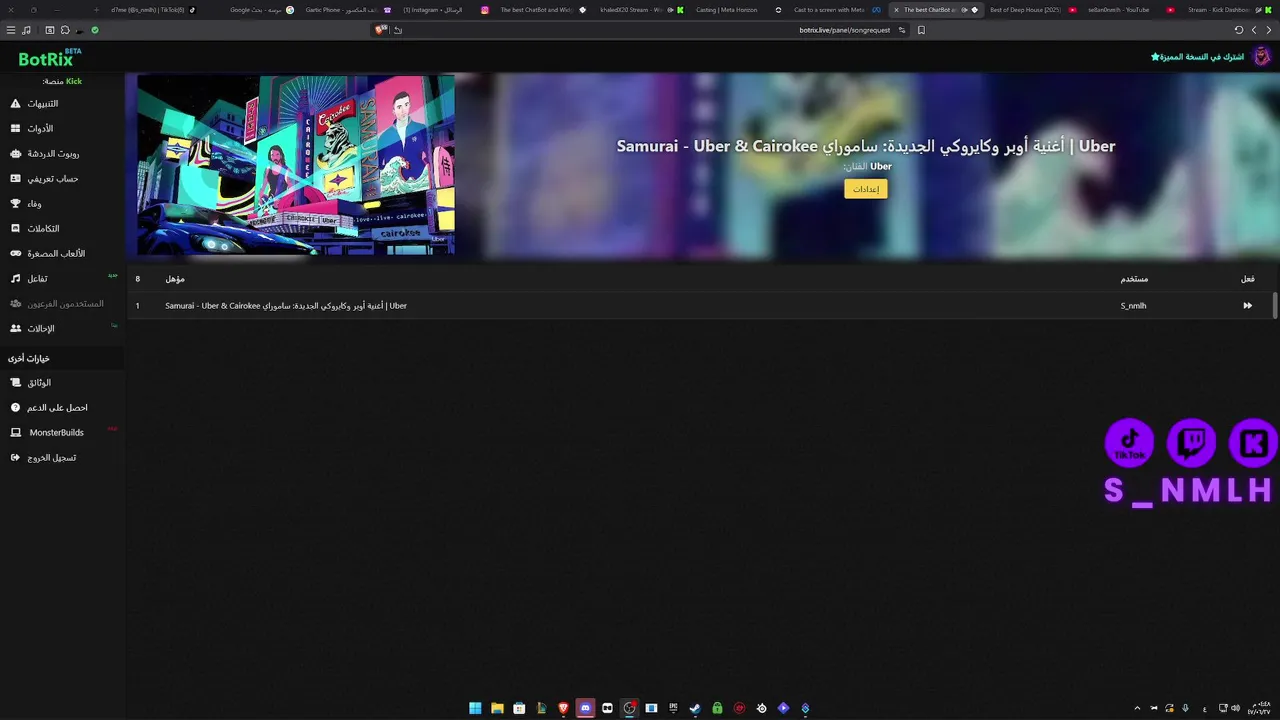Click the Samurai - Uber & Cairokee queue row title
The image size is (1280, 720).
pyautogui.click(x=286, y=306)
